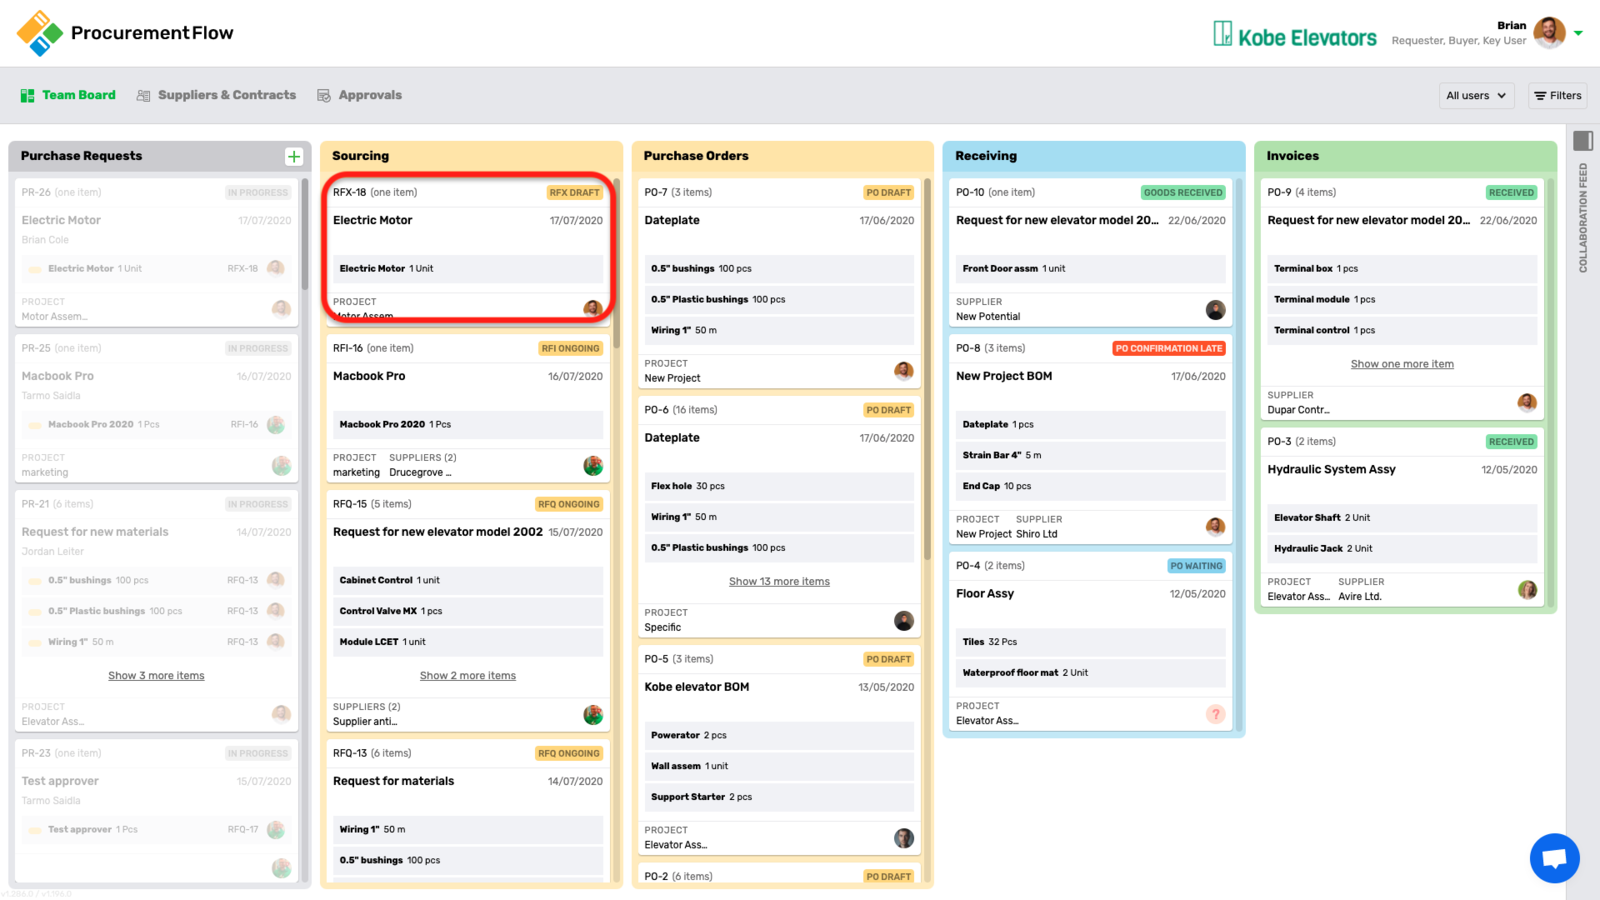Screen dimensions: 1600x900
Task: Click the assignee avatar on RFI-16 card
Action: coord(593,465)
